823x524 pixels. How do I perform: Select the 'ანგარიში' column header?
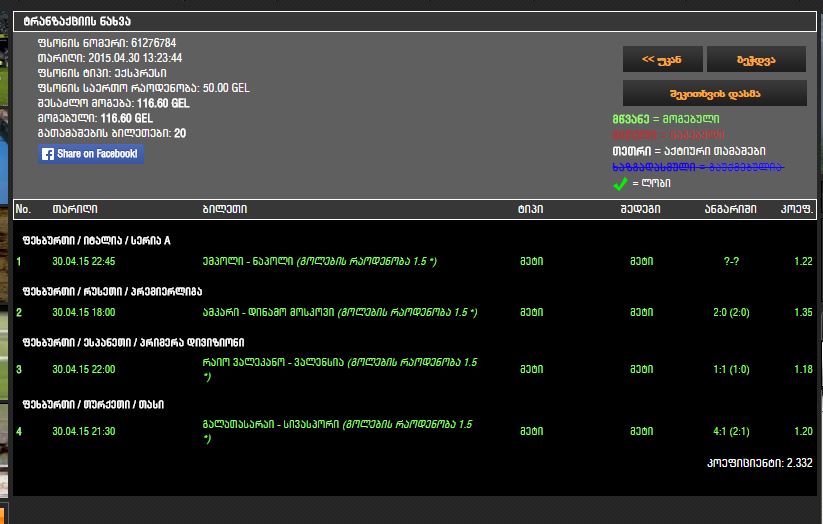731,209
